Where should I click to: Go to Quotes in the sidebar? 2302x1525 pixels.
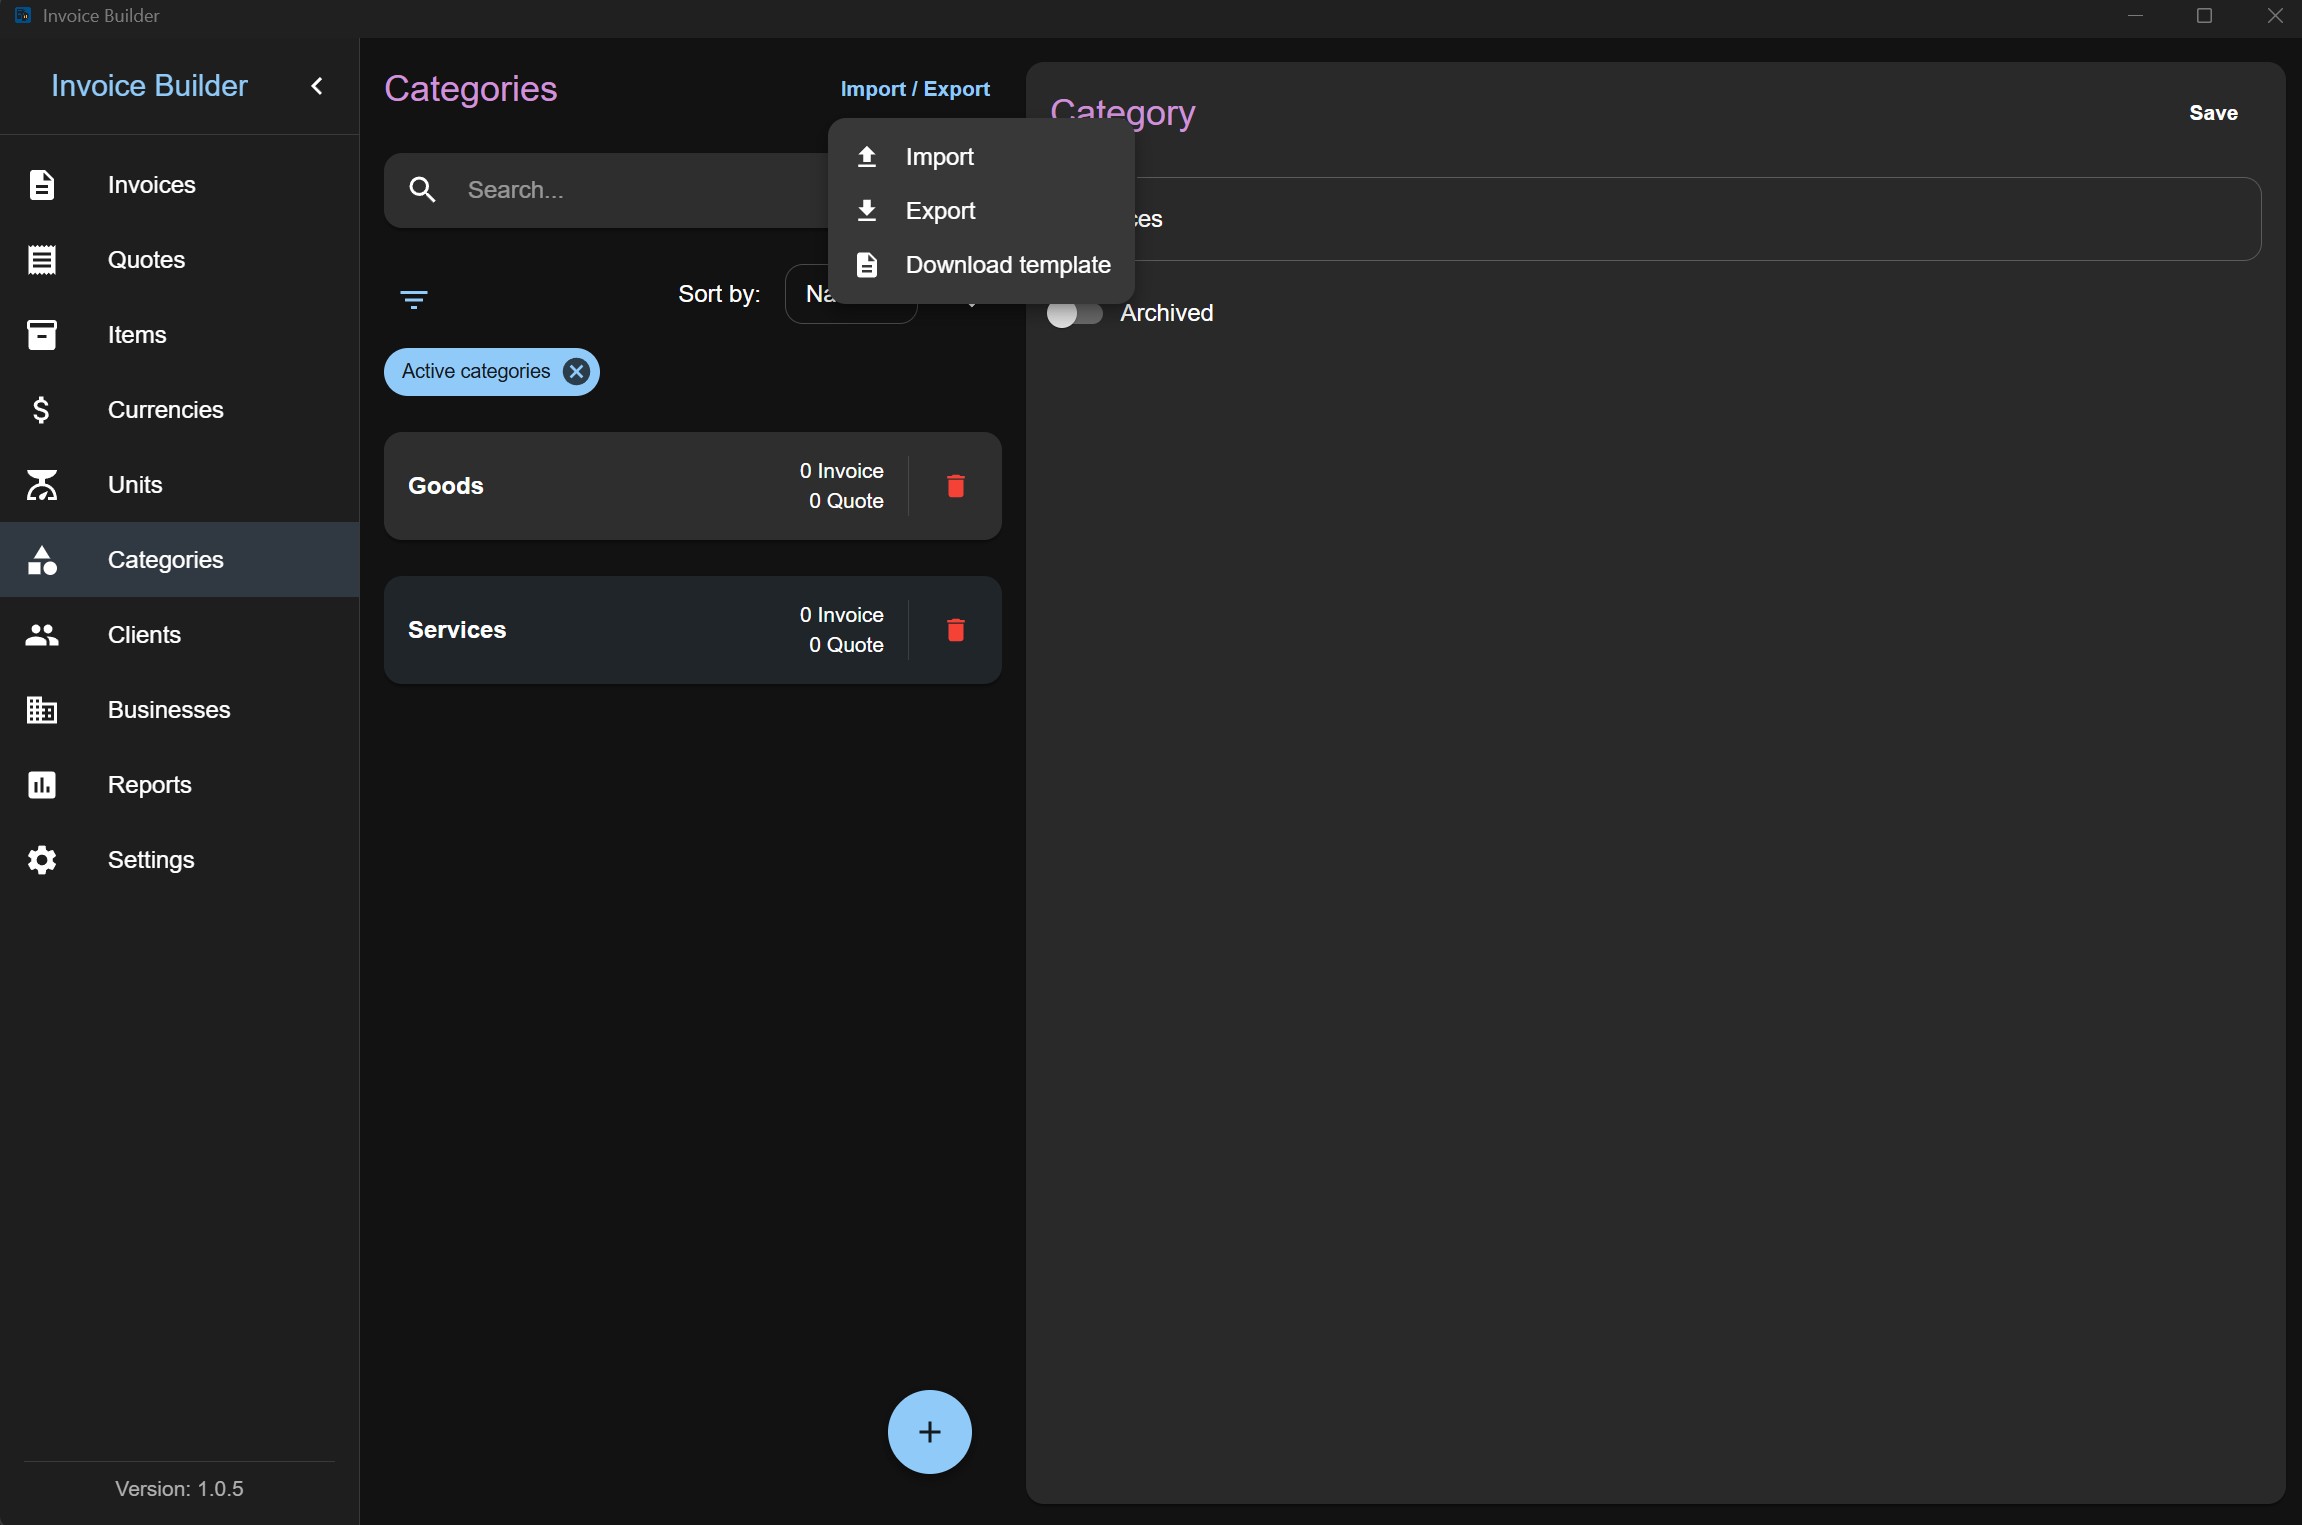(x=179, y=260)
